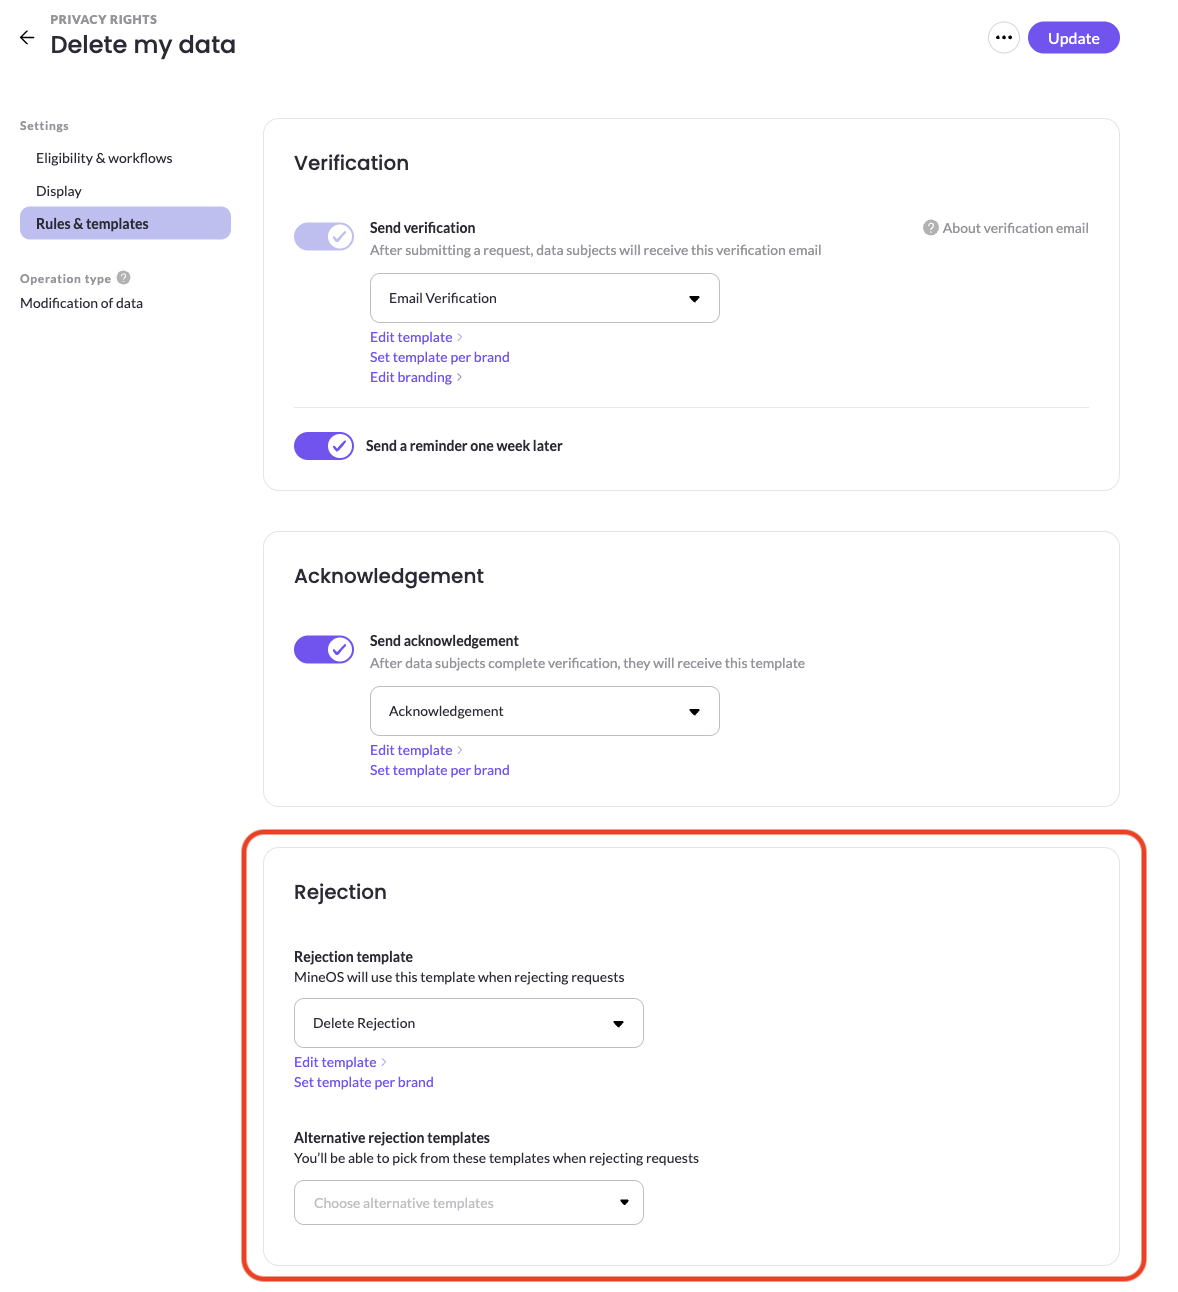The height and width of the screenshot is (1292, 1178).
Task: Expand the Acknowledgement template dropdown
Action: click(545, 711)
